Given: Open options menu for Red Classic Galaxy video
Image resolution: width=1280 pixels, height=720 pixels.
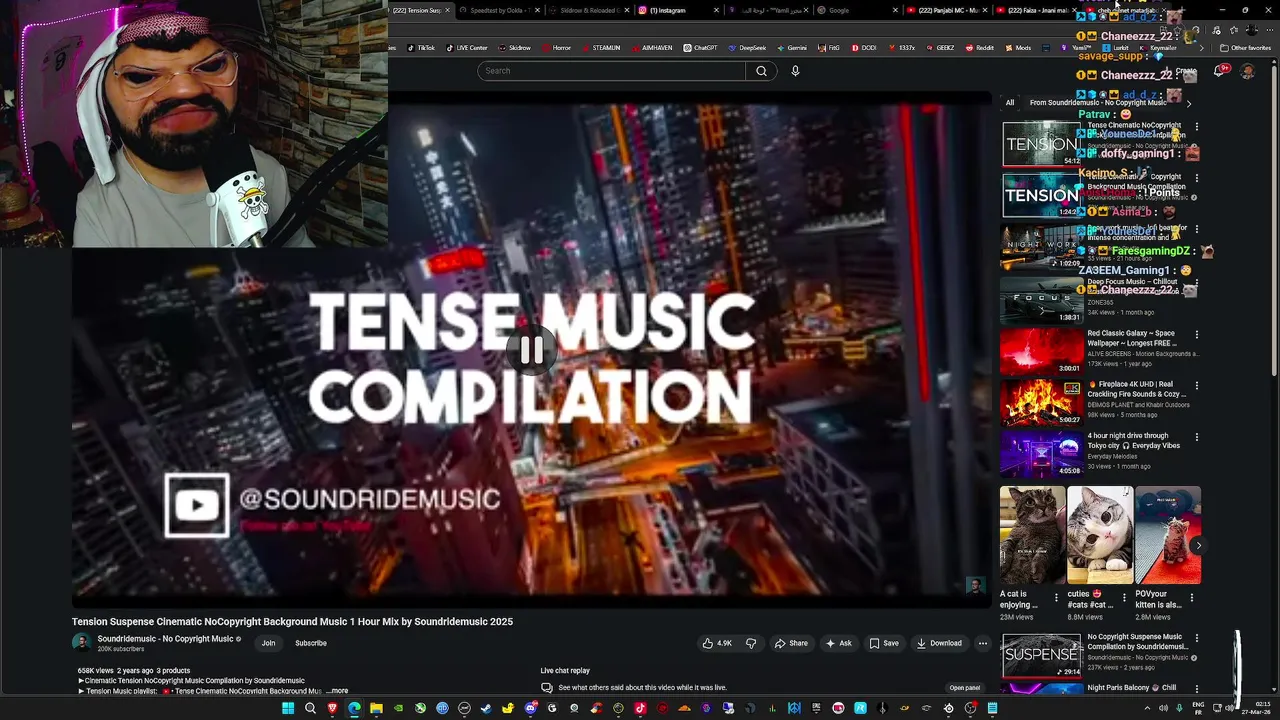Looking at the screenshot, I should [x=1196, y=334].
